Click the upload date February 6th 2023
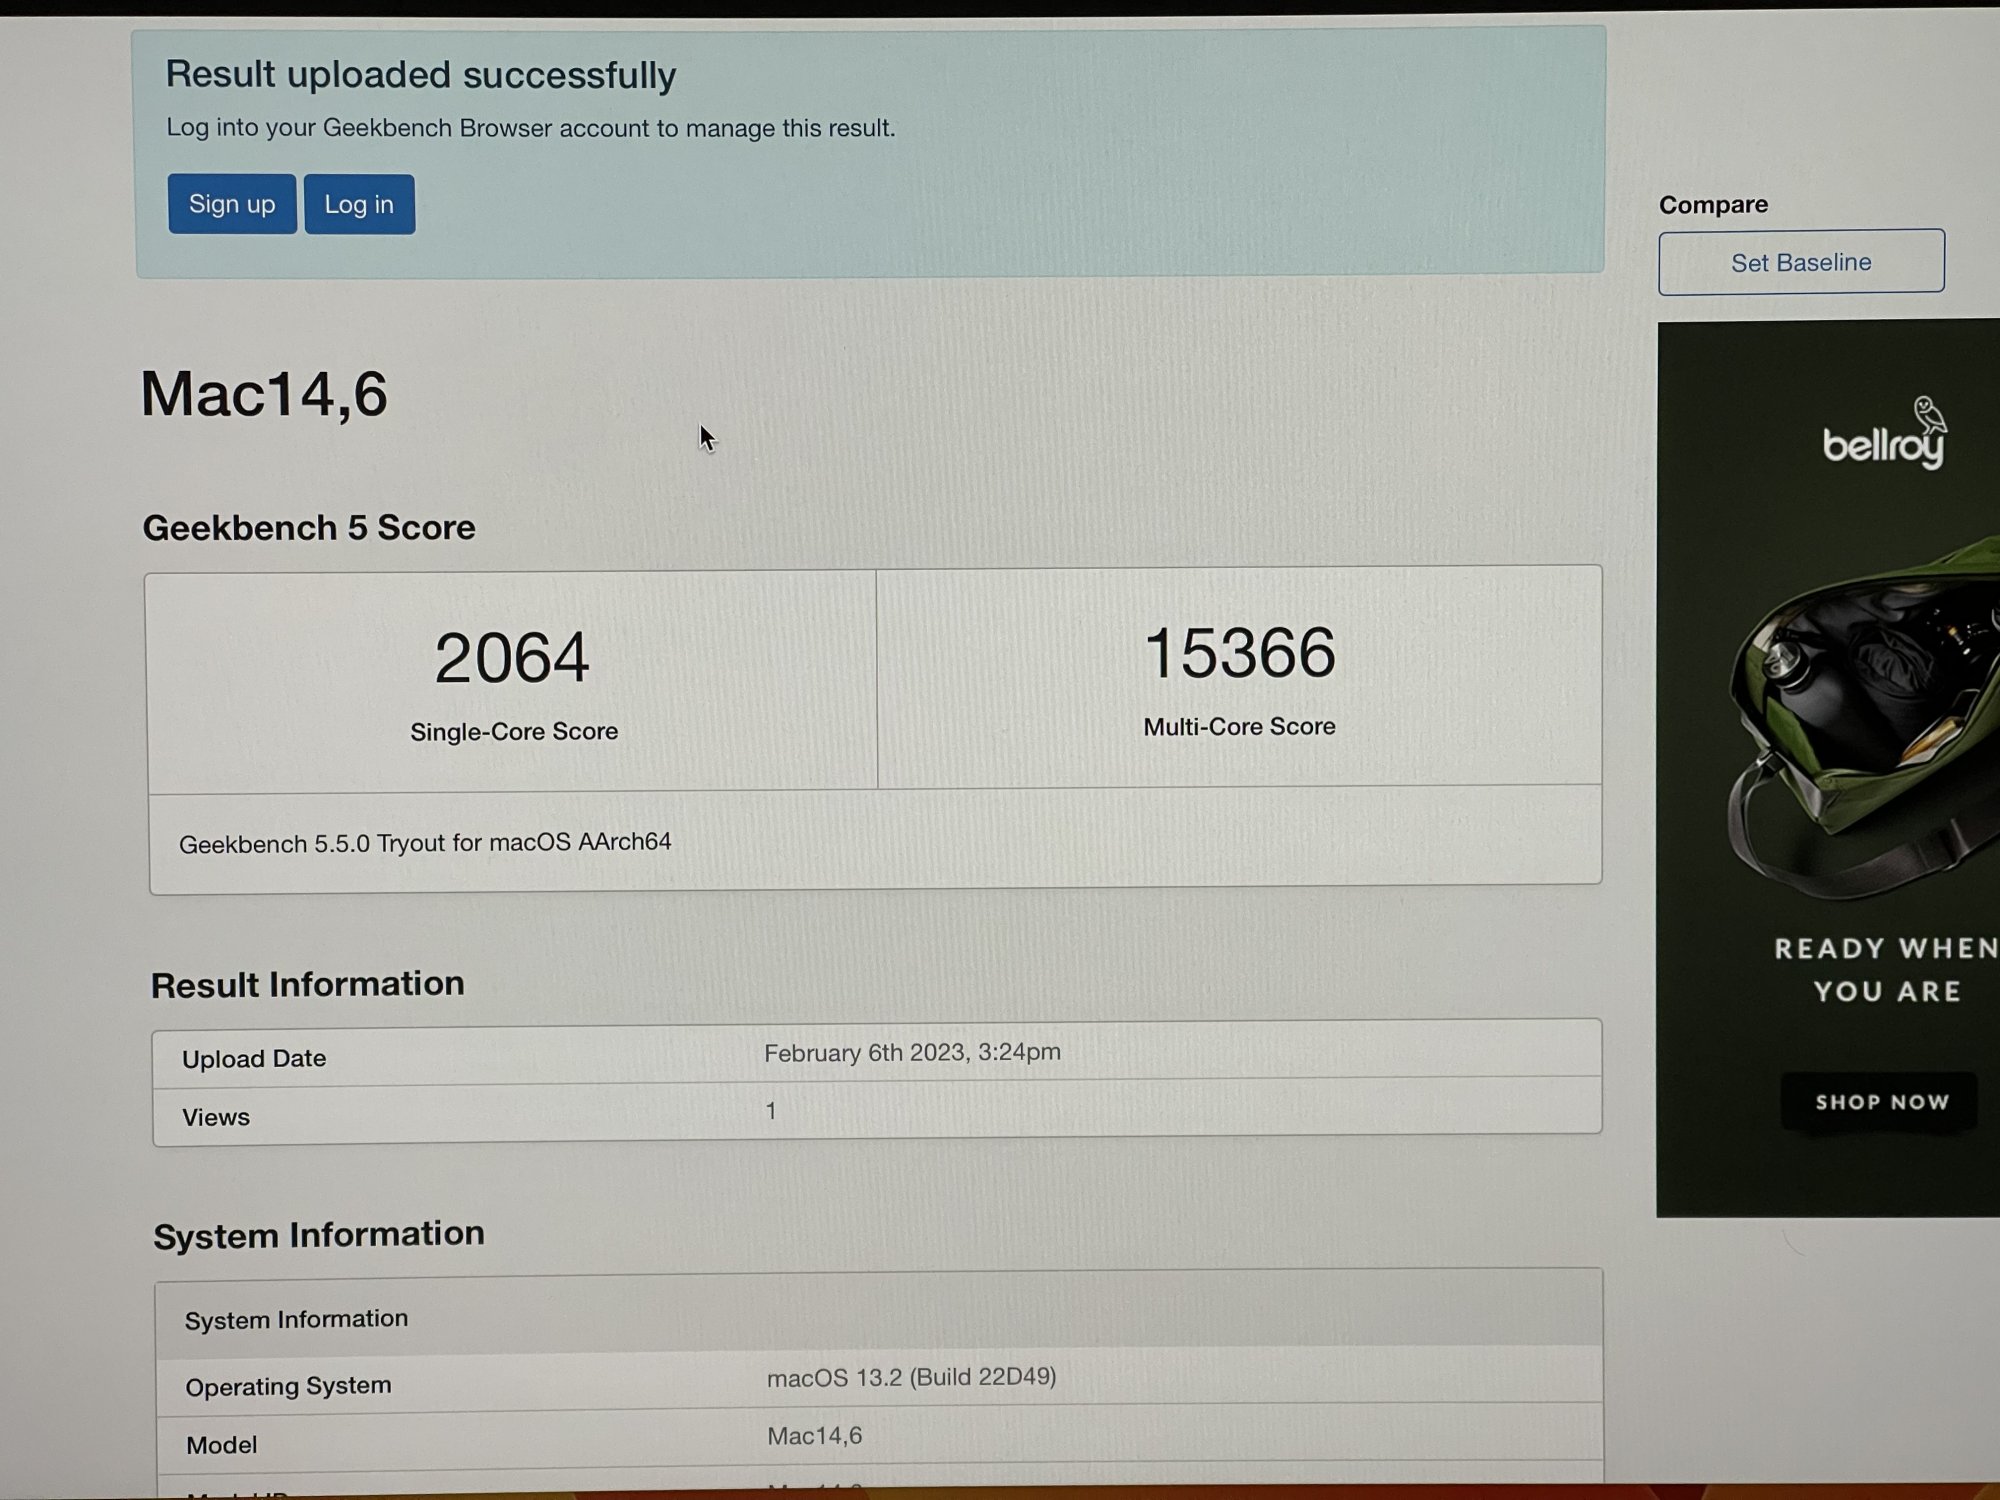Viewport: 2000px width, 1500px height. 912,1052
